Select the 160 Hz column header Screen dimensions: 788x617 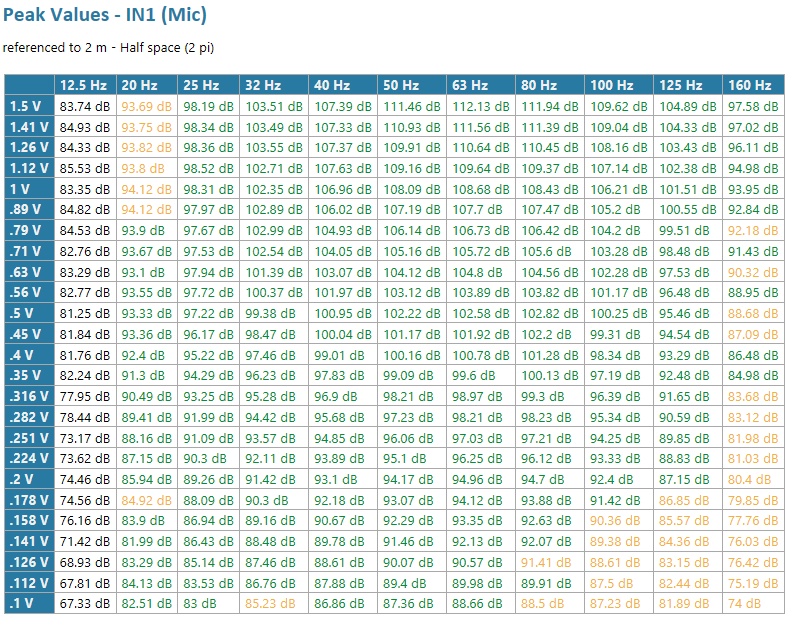tap(750, 85)
